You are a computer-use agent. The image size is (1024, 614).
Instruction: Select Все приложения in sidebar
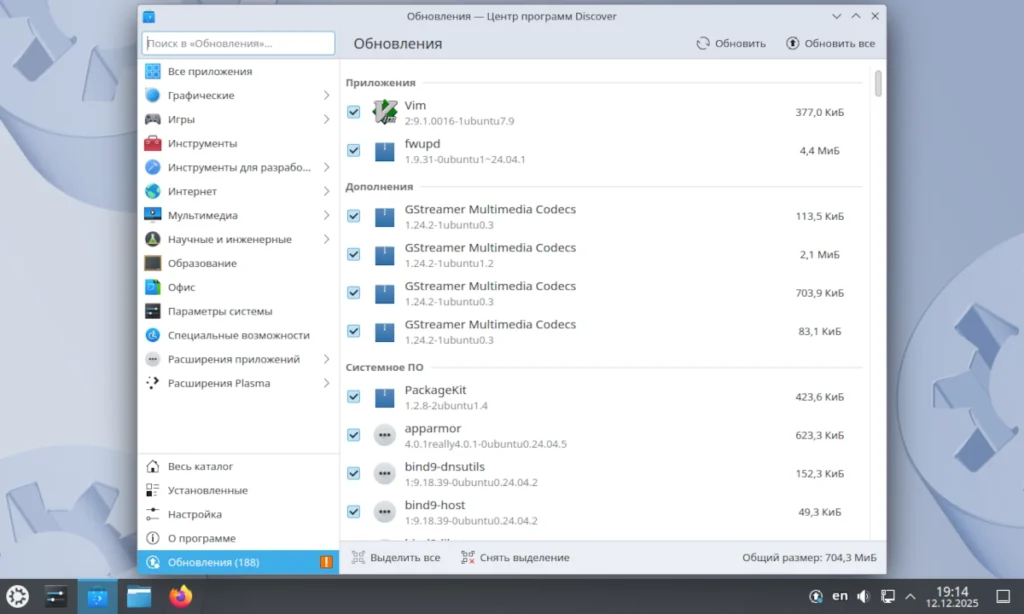coord(238,71)
